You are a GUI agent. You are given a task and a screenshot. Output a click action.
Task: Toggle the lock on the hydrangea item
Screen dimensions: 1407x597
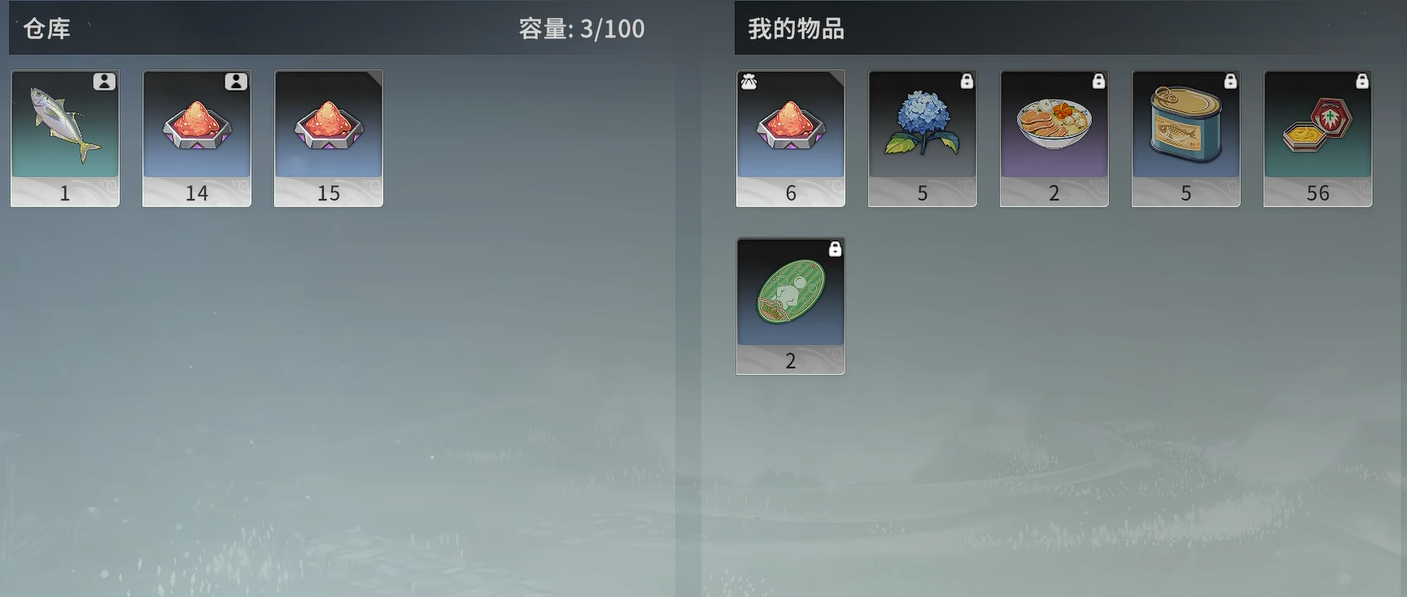pyautogui.click(x=967, y=82)
